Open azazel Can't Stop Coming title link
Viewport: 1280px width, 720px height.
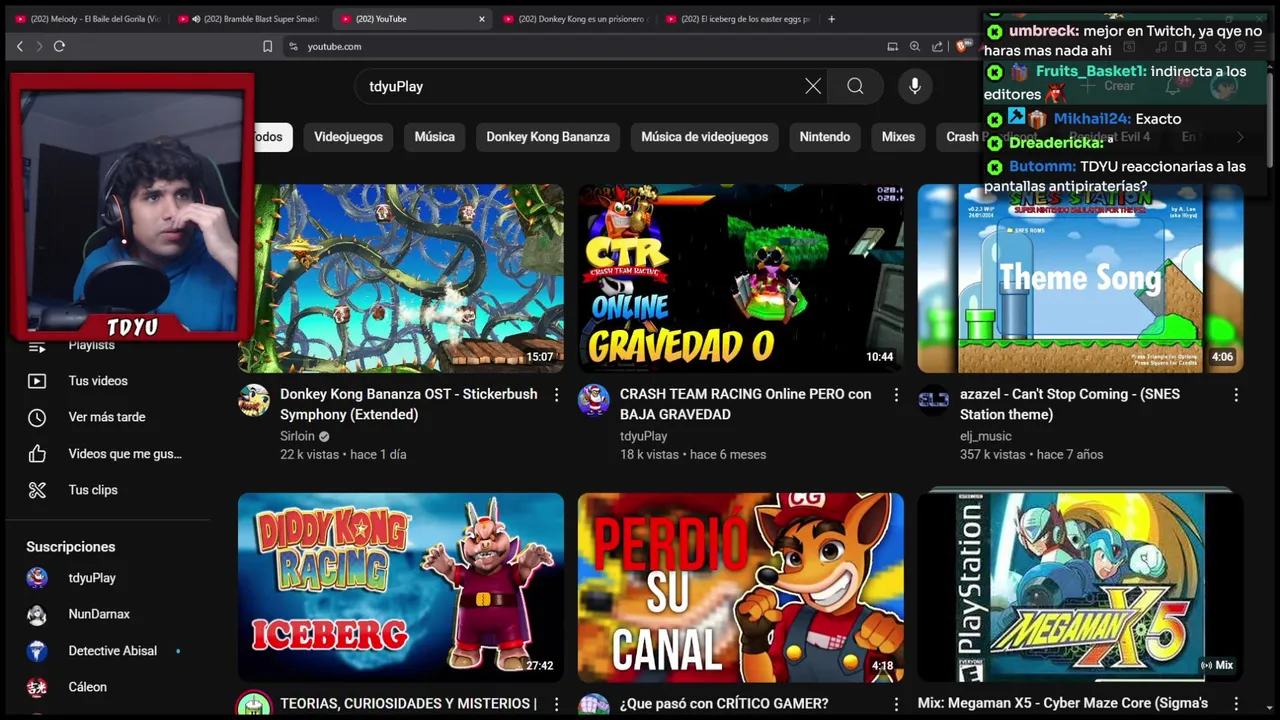pyautogui.click(x=1070, y=404)
